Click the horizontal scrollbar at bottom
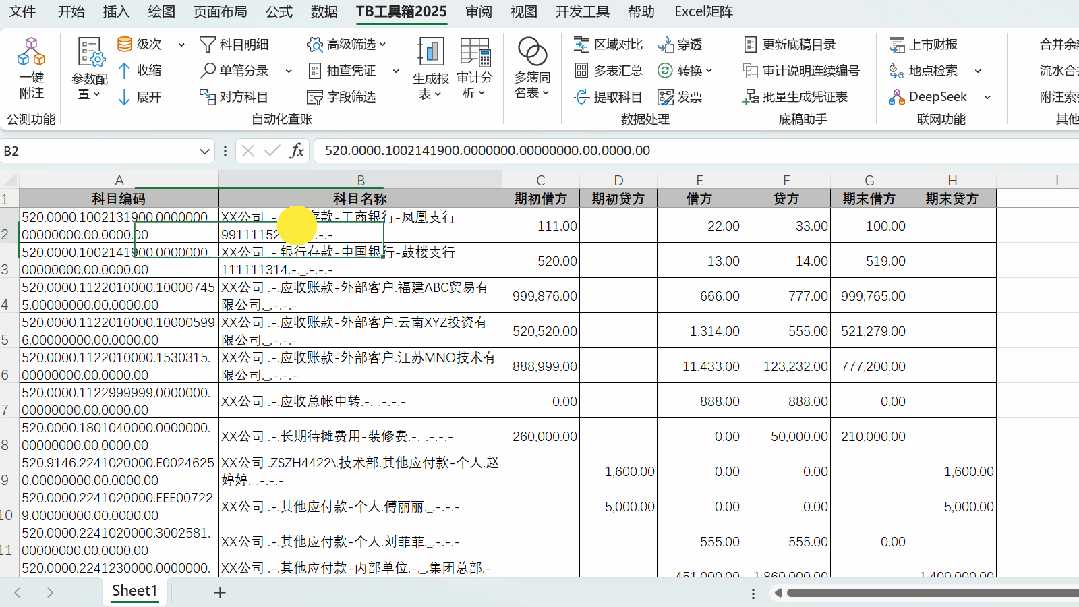The width and height of the screenshot is (1079, 607). pos(933,593)
